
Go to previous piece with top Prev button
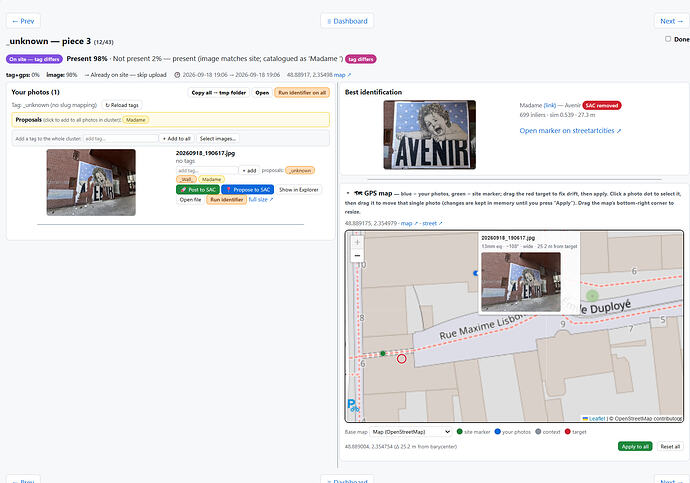(23, 21)
